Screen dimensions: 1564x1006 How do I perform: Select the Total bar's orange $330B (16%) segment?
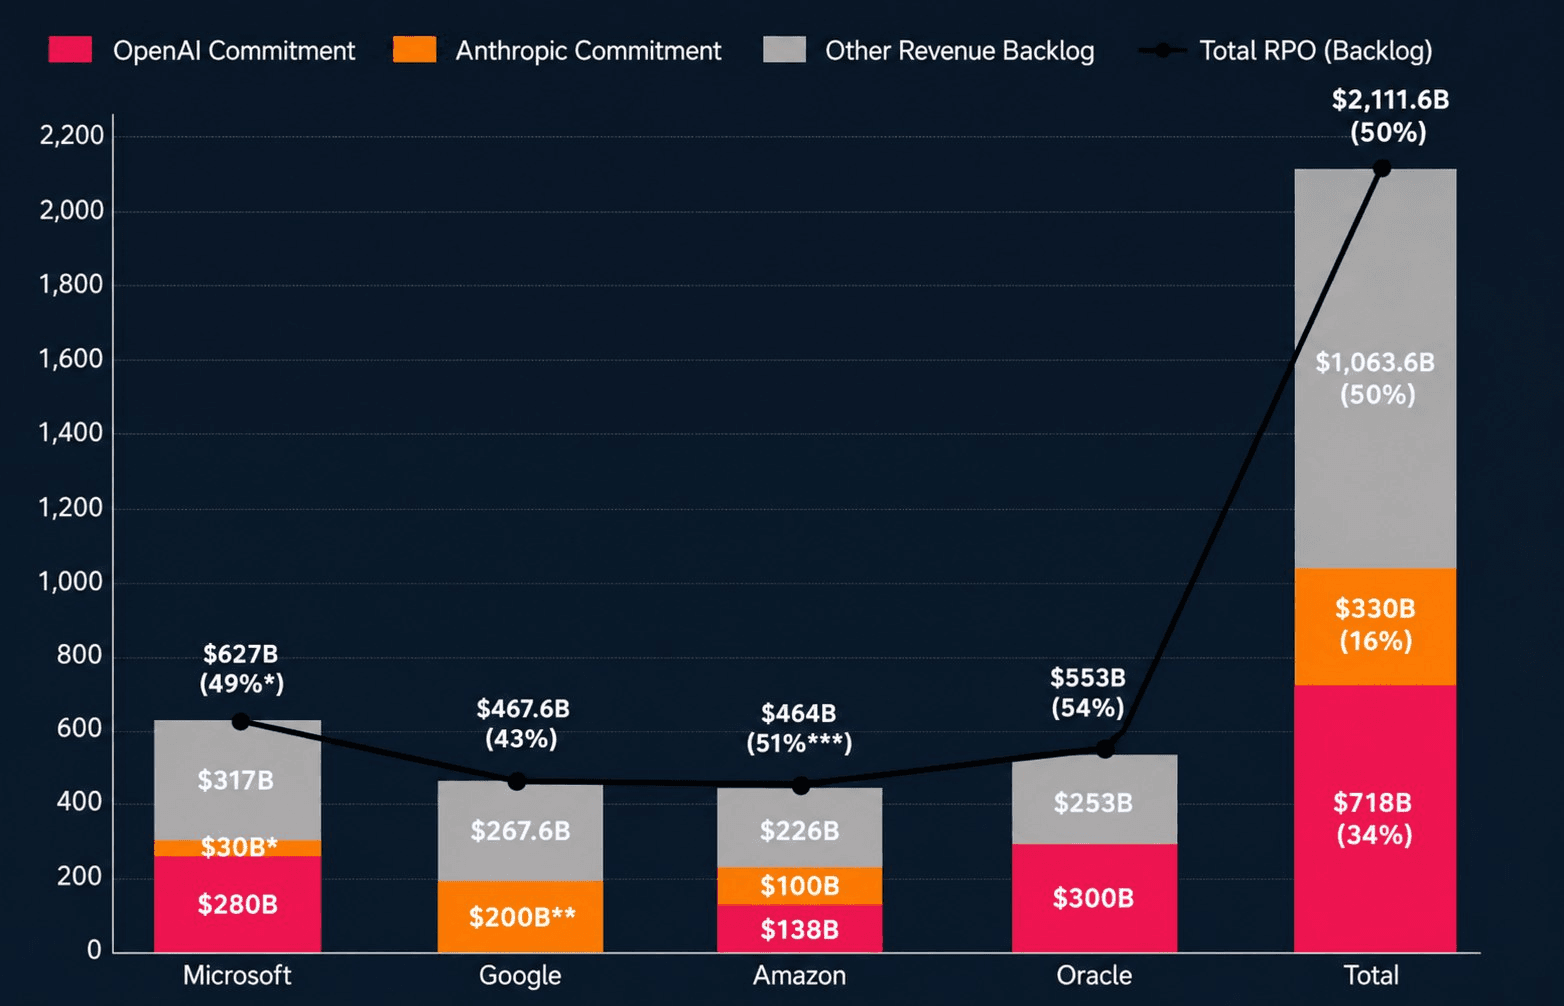tap(1375, 626)
